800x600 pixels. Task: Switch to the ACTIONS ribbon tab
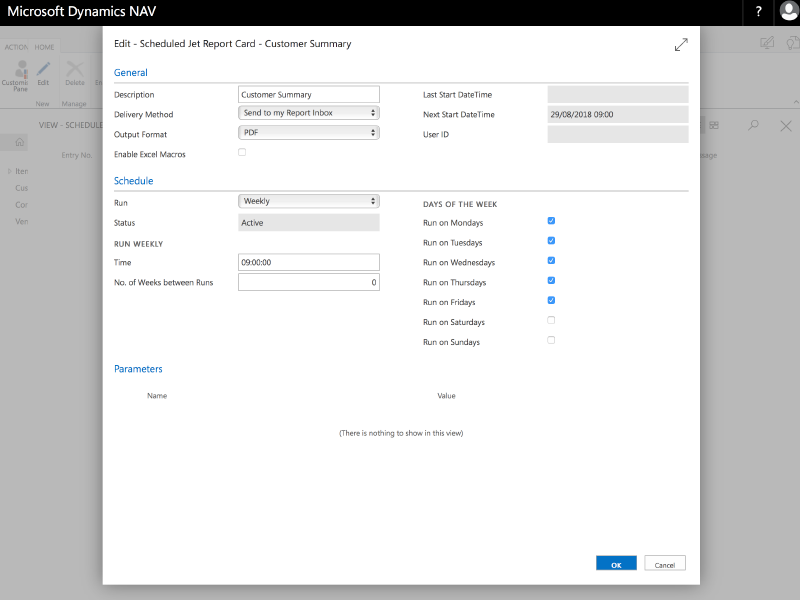coord(16,47)
